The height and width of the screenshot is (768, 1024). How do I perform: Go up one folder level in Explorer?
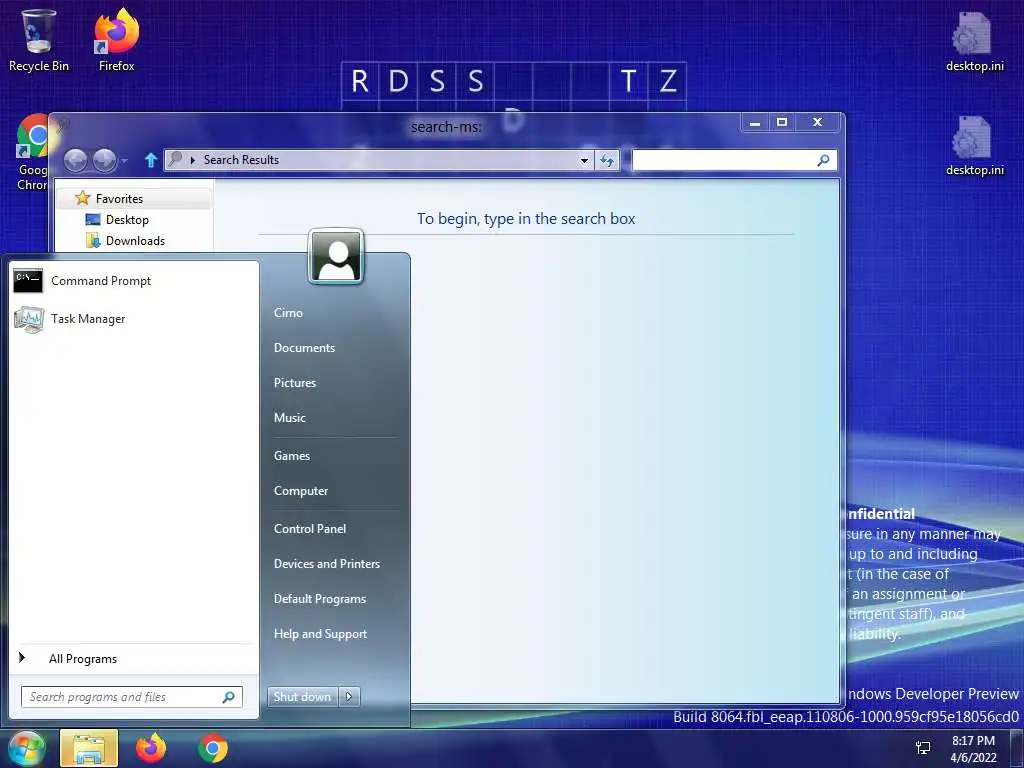(151, 160)
